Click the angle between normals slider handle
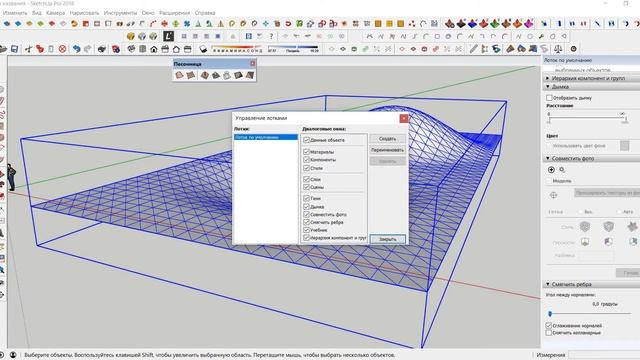 click(550, 313)
